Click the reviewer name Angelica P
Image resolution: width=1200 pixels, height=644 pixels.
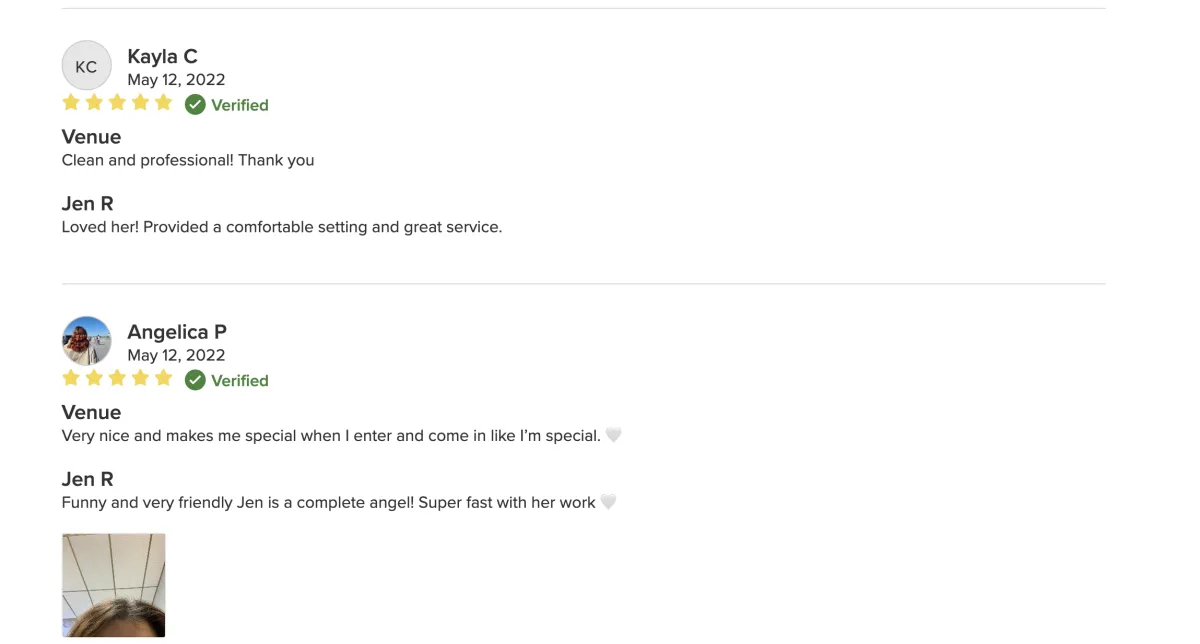tap(177, 332)
